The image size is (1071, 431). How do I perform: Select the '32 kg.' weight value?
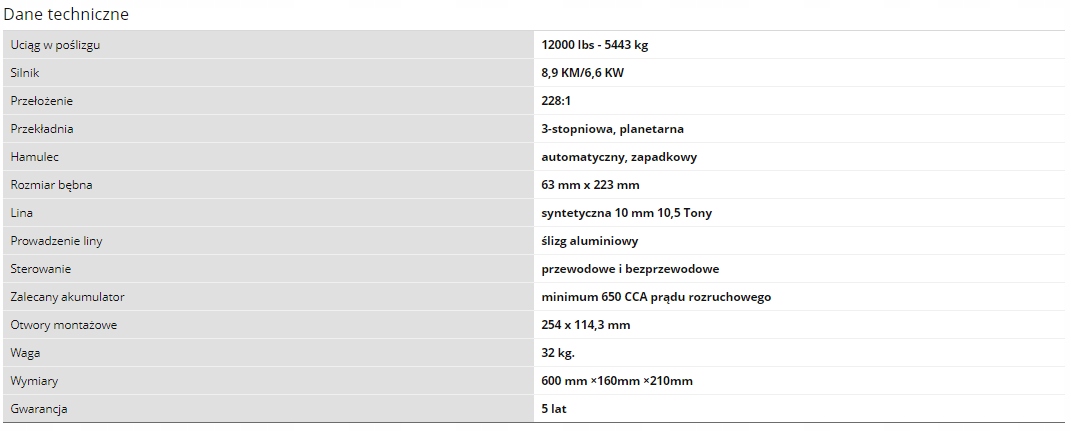click(558, 353)
